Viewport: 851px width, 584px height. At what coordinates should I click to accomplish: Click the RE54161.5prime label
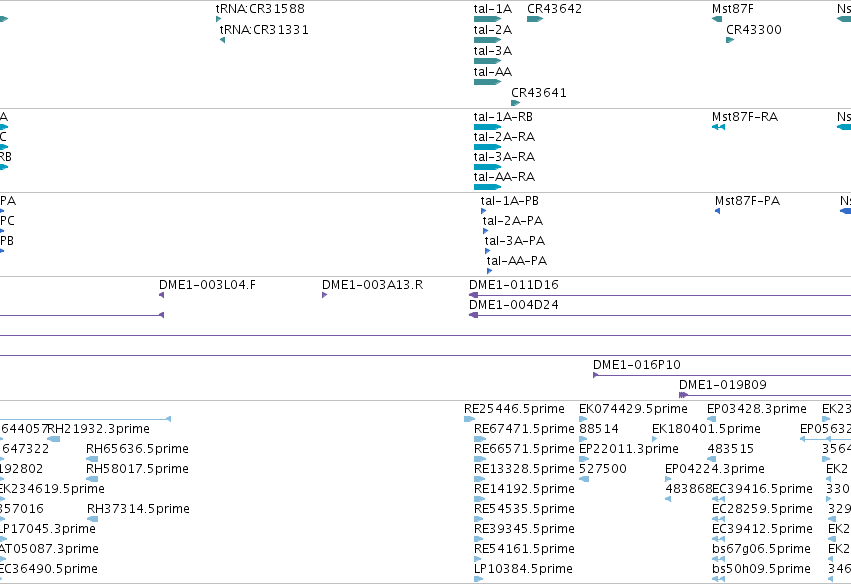[524, 549]
